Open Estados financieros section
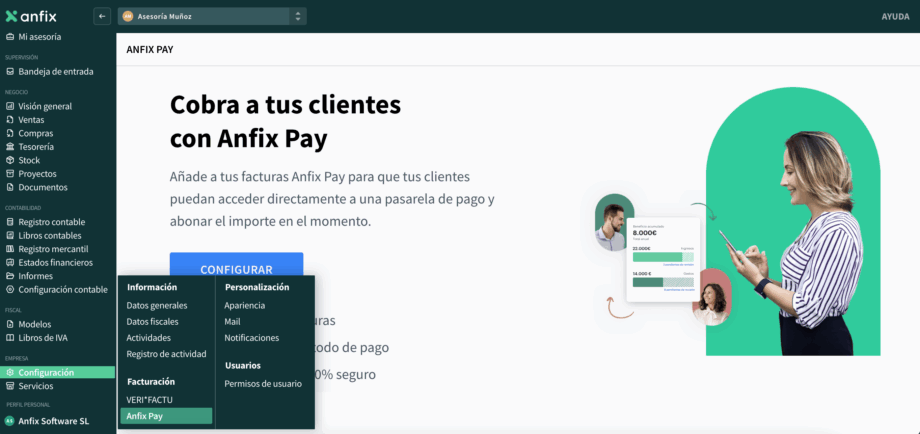The height and width of the screenshot is (434, 920). 55,262
